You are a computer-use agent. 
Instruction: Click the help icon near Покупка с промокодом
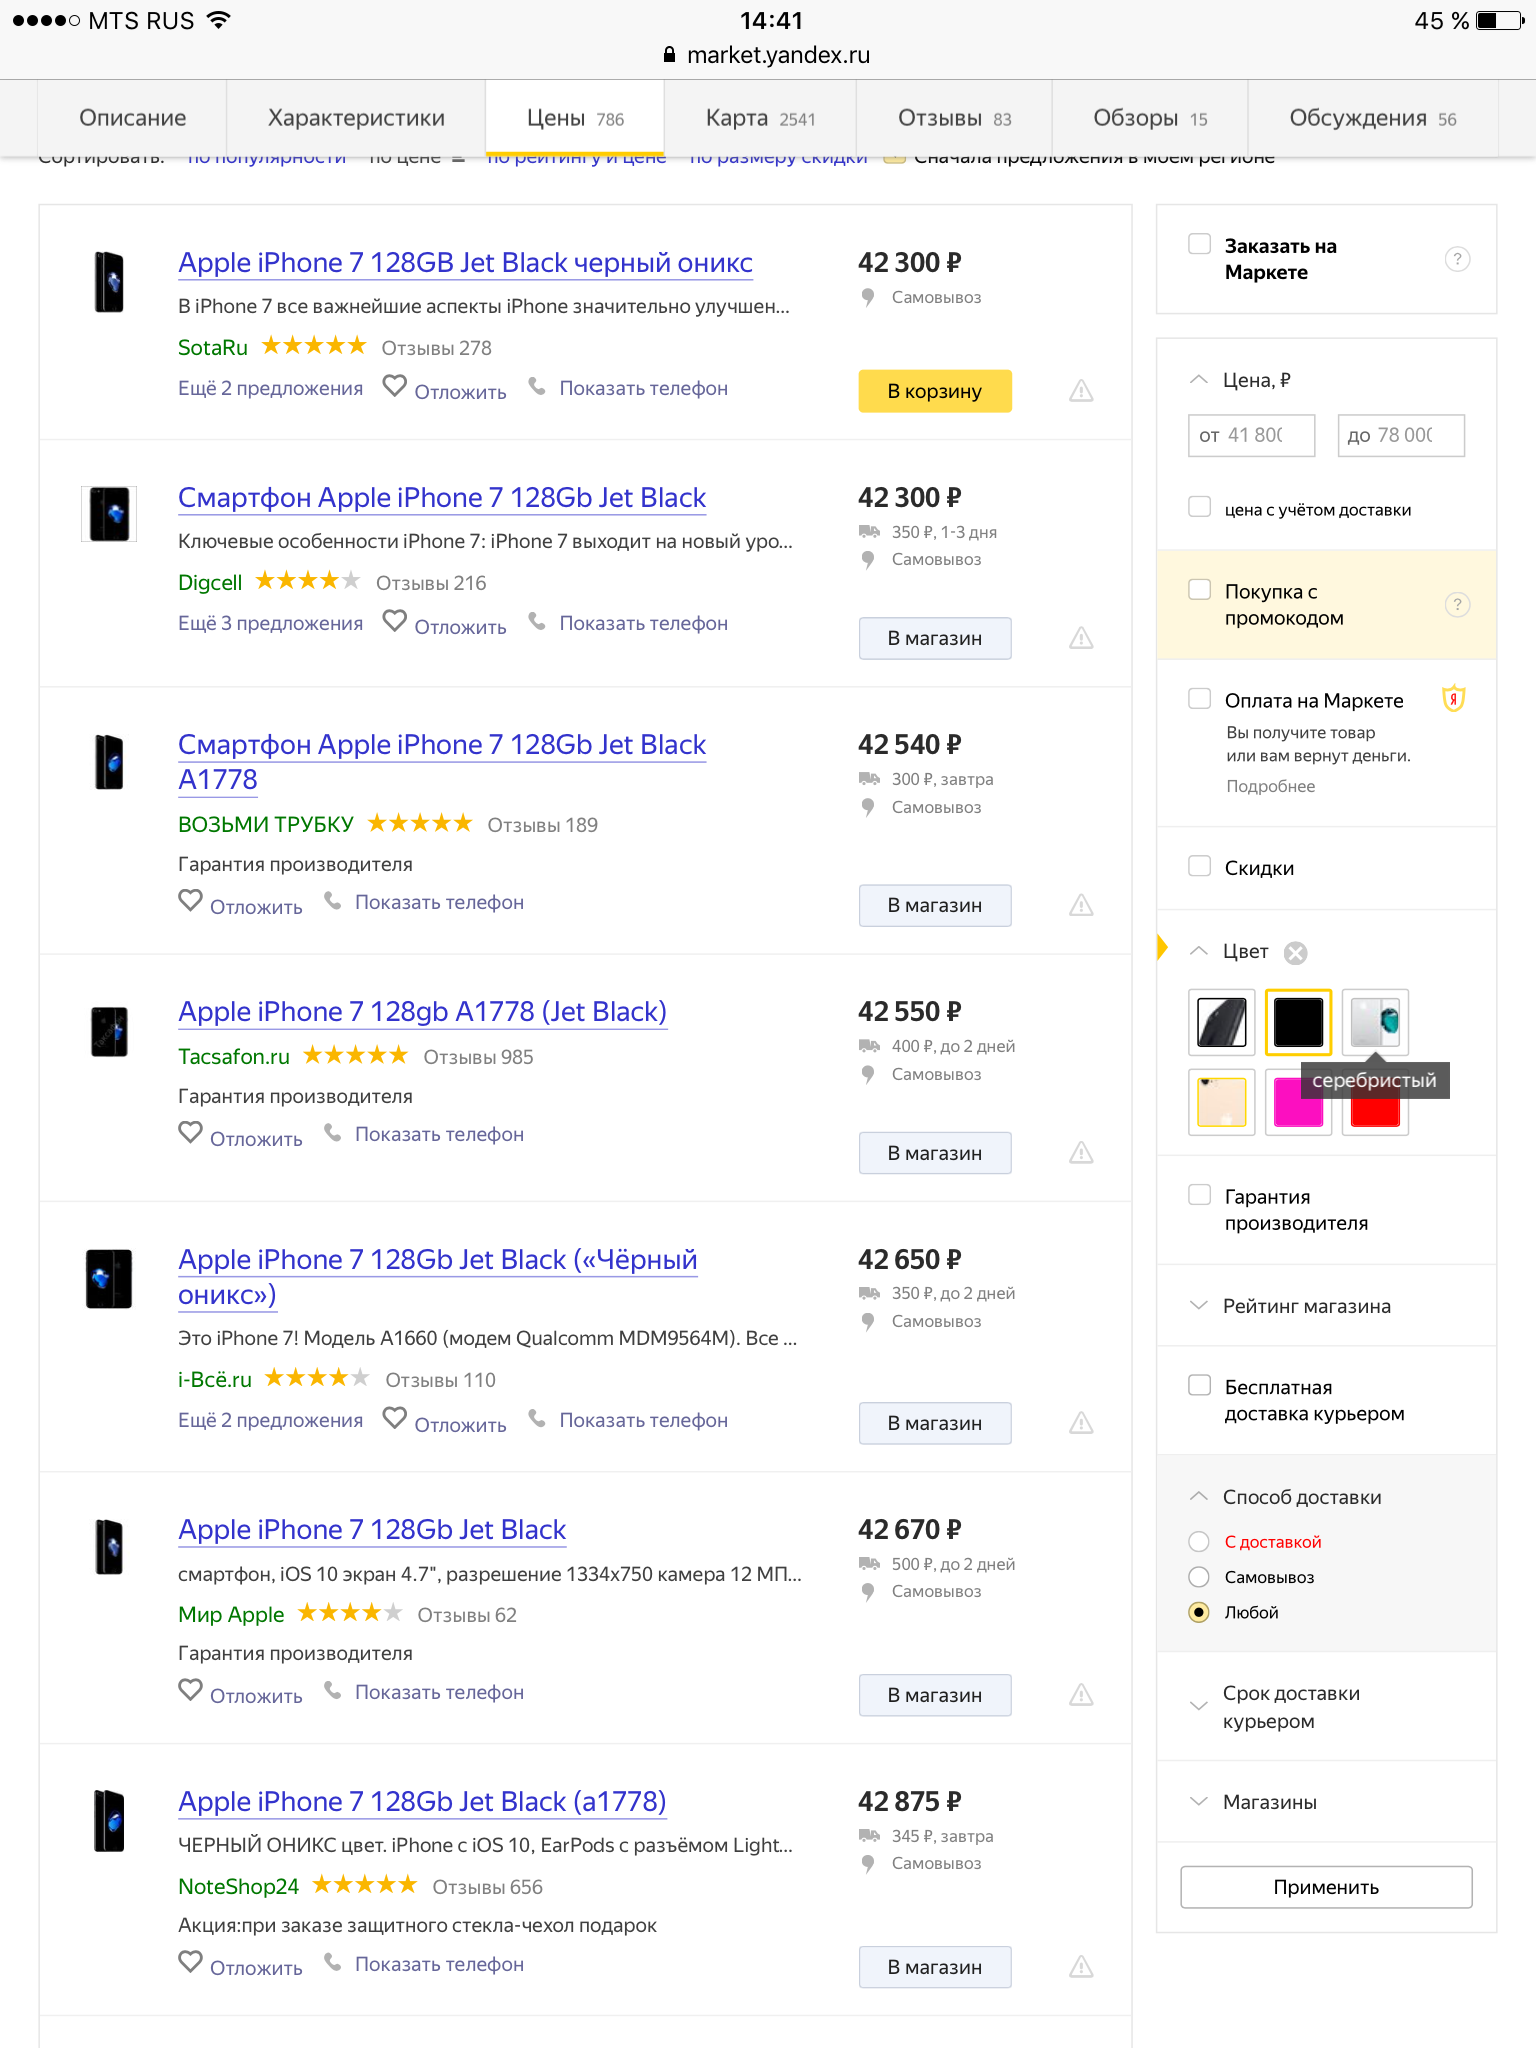pos(1457,604)
